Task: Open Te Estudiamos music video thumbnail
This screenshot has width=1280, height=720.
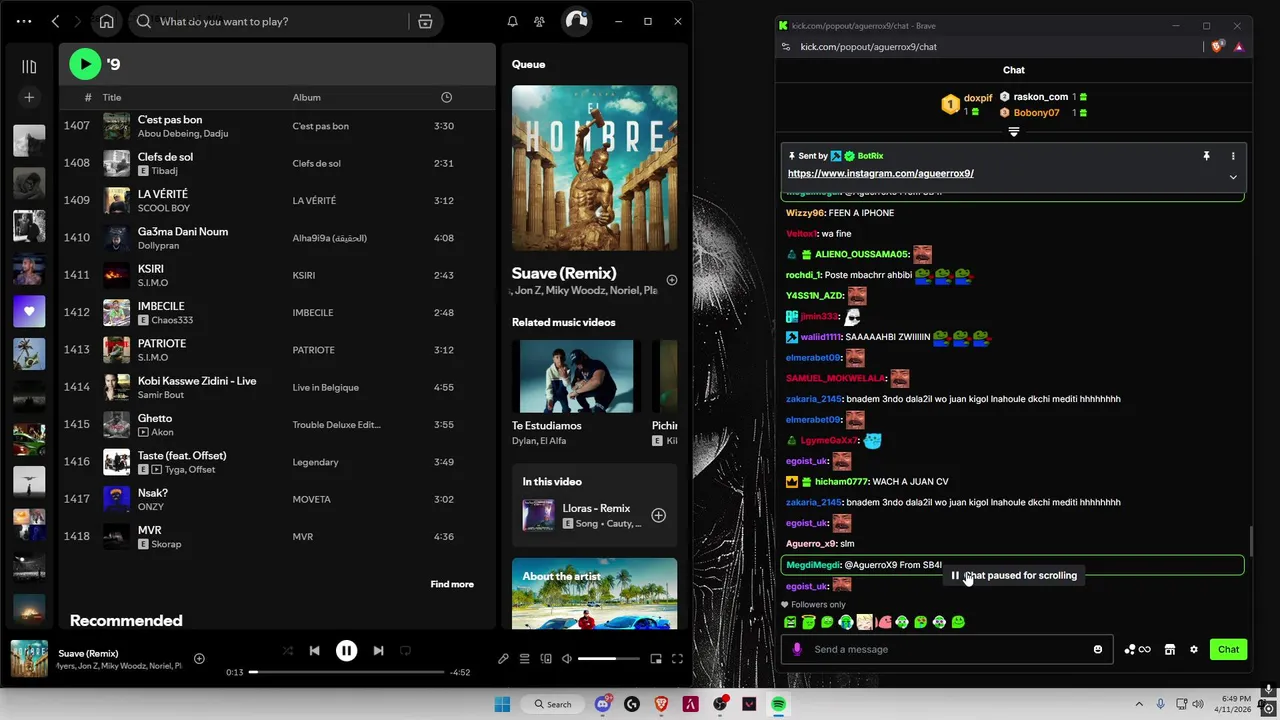Action: tap(576, 376)
